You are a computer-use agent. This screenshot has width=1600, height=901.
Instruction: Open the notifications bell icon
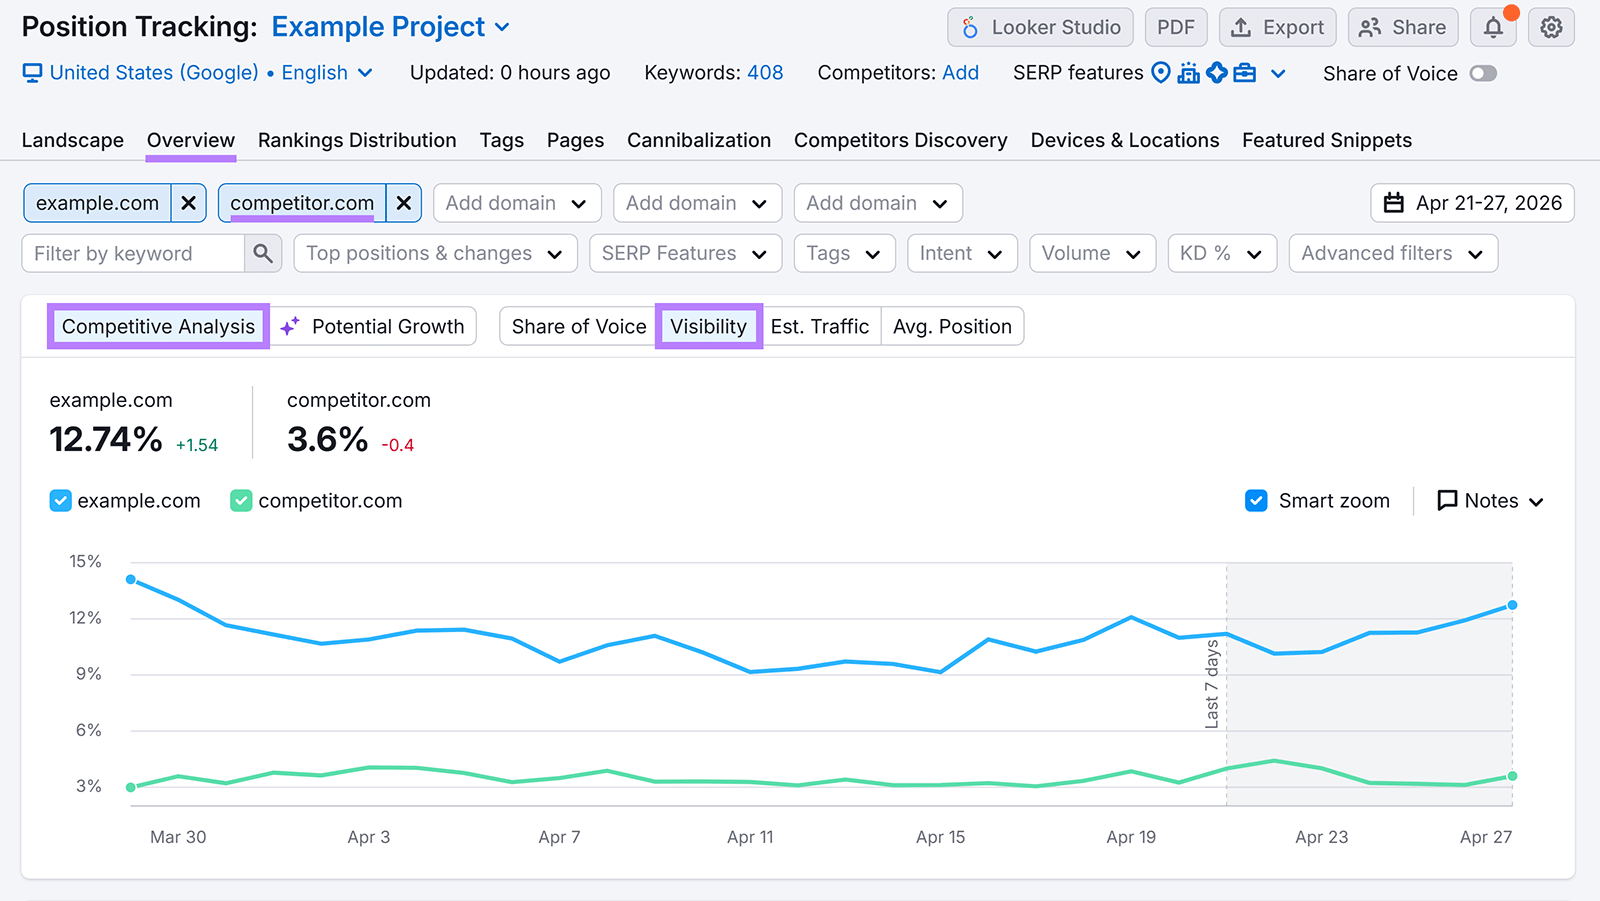click(1493, 28)
